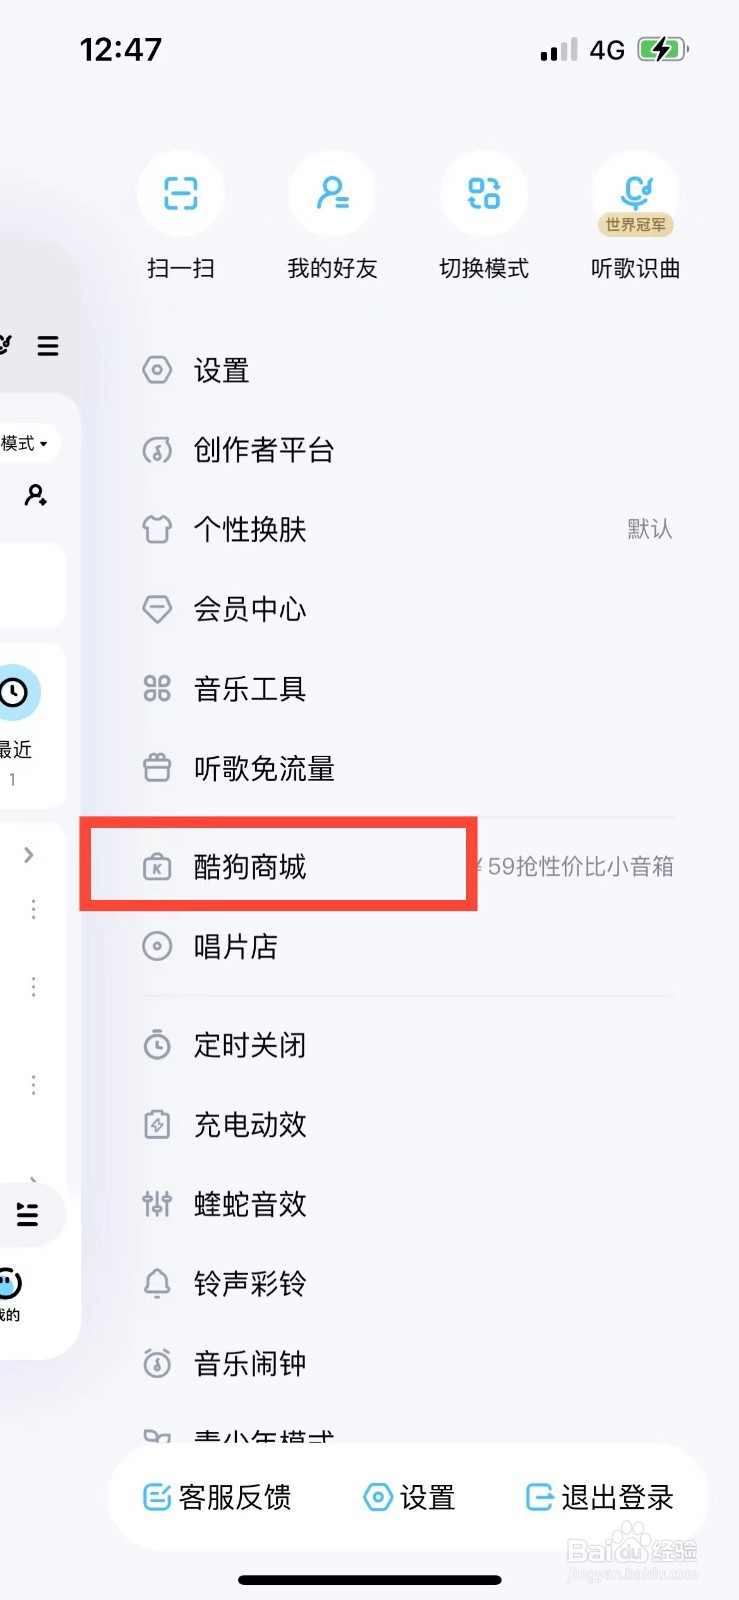Open the 蝰蛇音效 sound effects entry

point(249,1204)
